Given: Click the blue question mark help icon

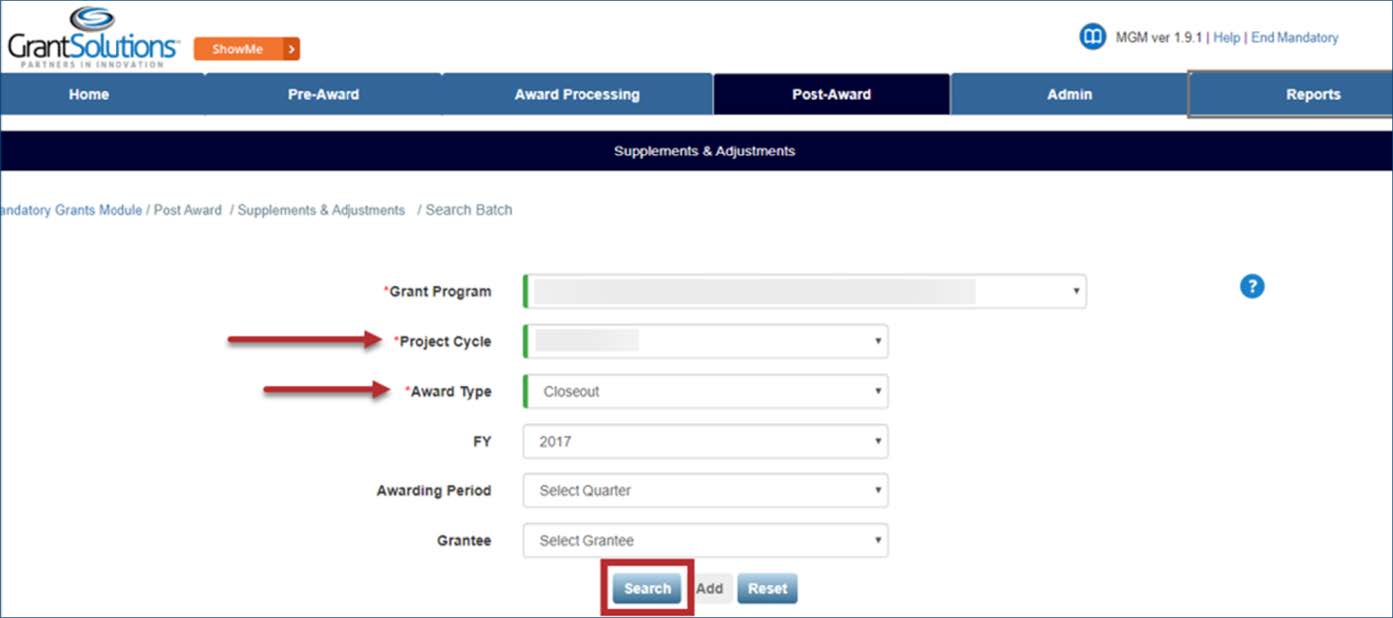Looking at the screenshot, I should tap(1251, 287).
